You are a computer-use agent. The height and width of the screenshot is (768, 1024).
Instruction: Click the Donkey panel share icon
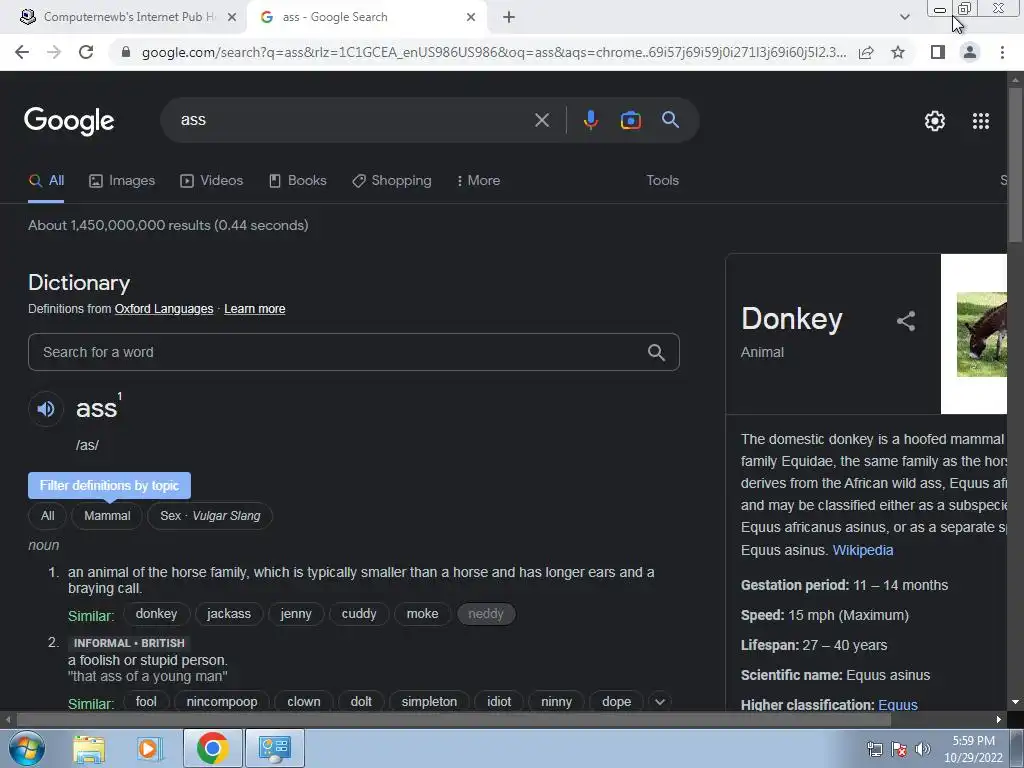(x=906, y=321)
